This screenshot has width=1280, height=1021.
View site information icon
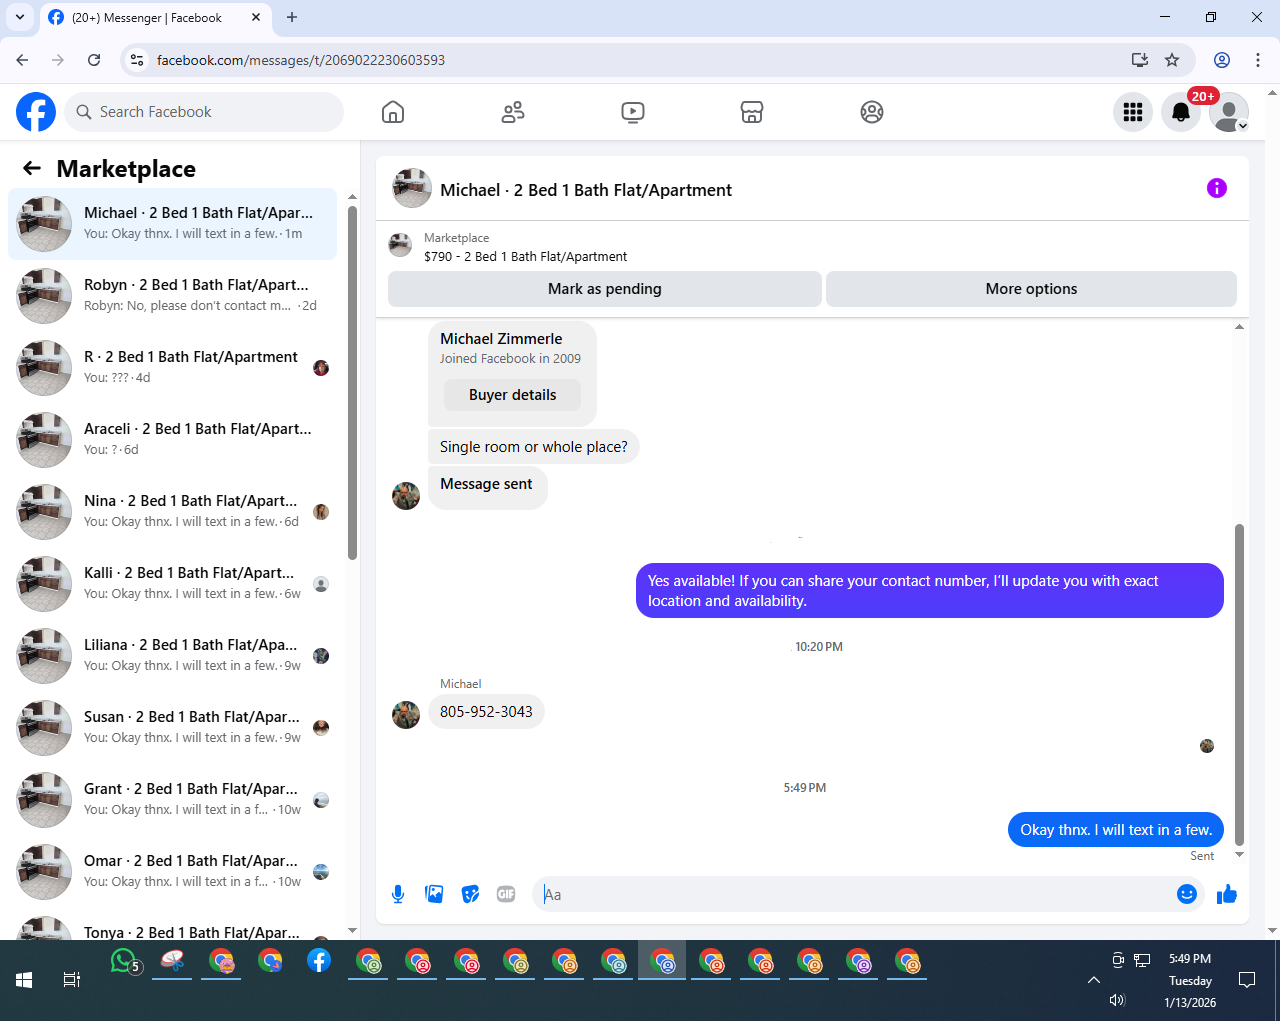[x=138, y=60]
